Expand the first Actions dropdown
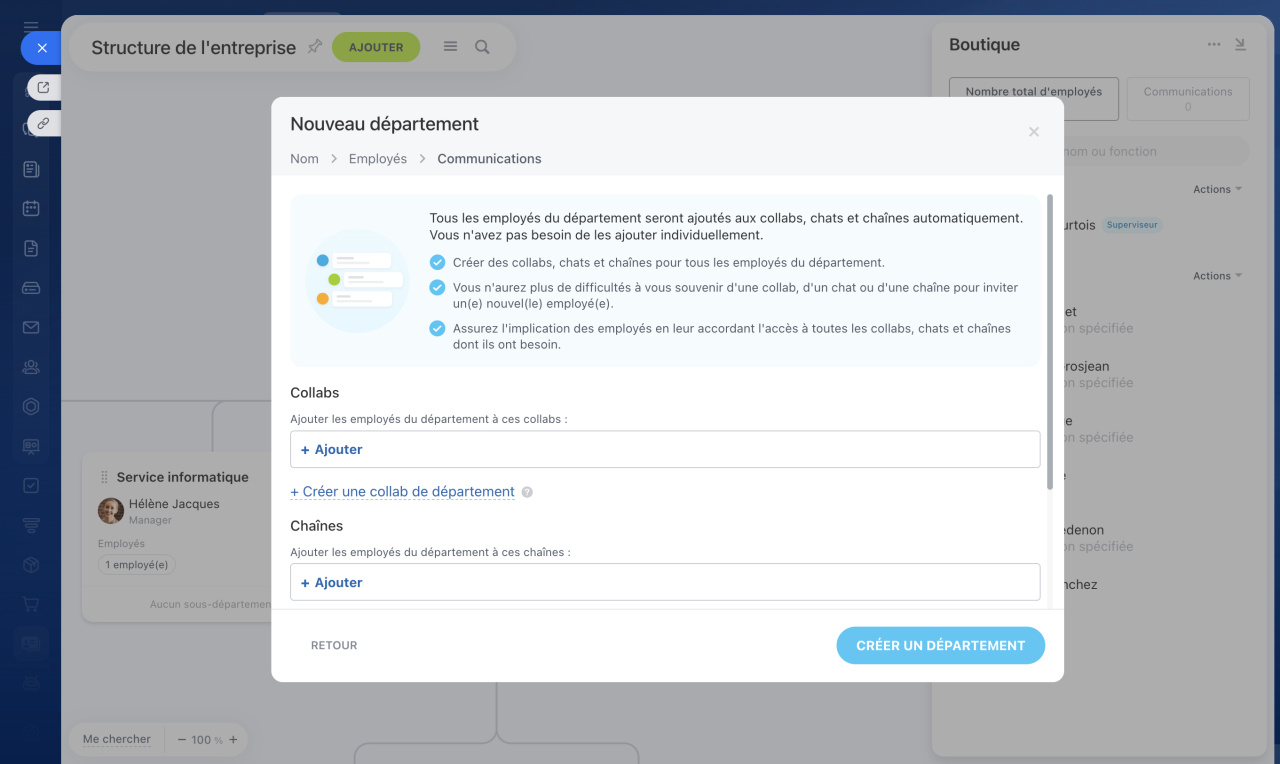This screenshot has width=1280, height=764. pyautogui.click(x=1217, y=189)
